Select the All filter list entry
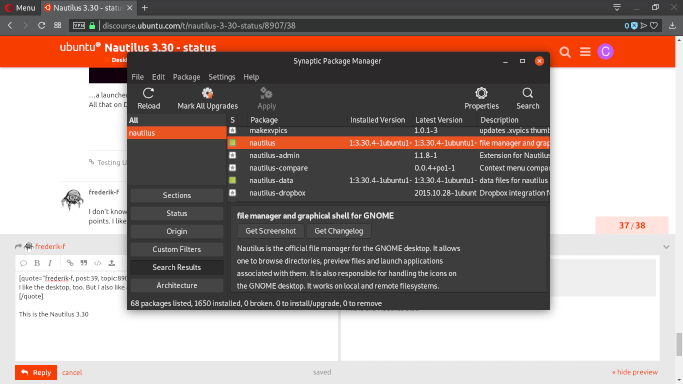The width and height of the screenshot is (683, 384). (177, 120)
